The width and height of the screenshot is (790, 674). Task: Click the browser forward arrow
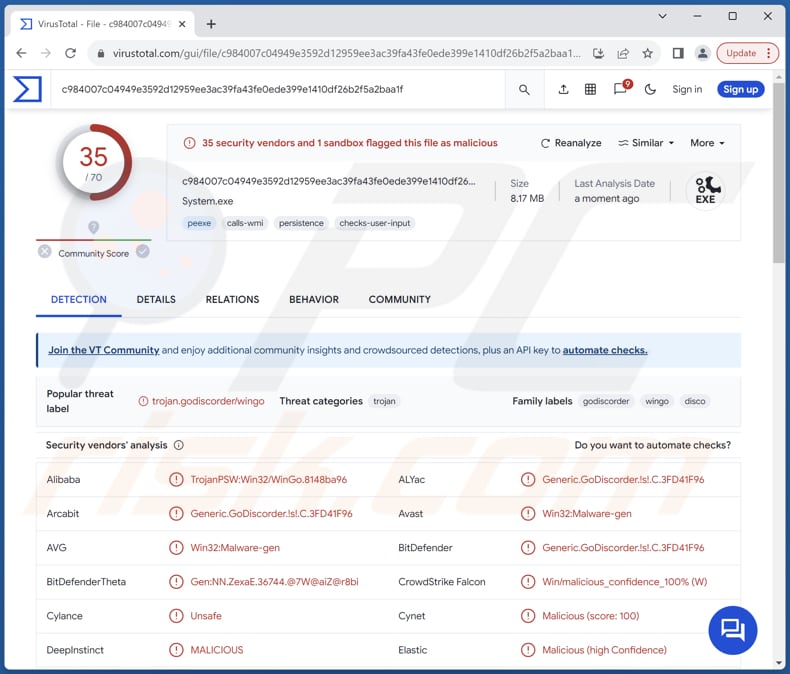coord(46,53)
